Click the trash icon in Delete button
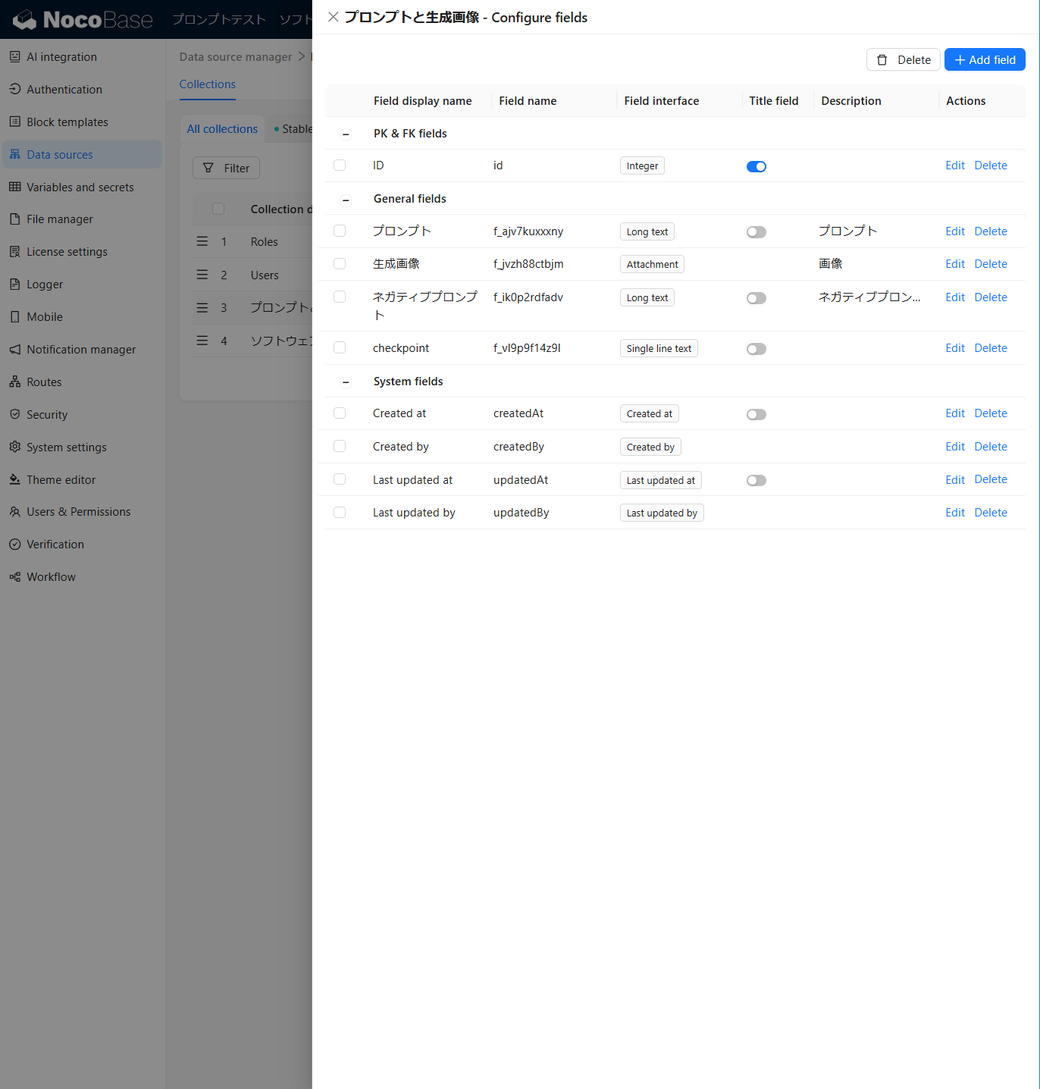Viewport: 1040px width, 1089px height. tap(882, 60)
